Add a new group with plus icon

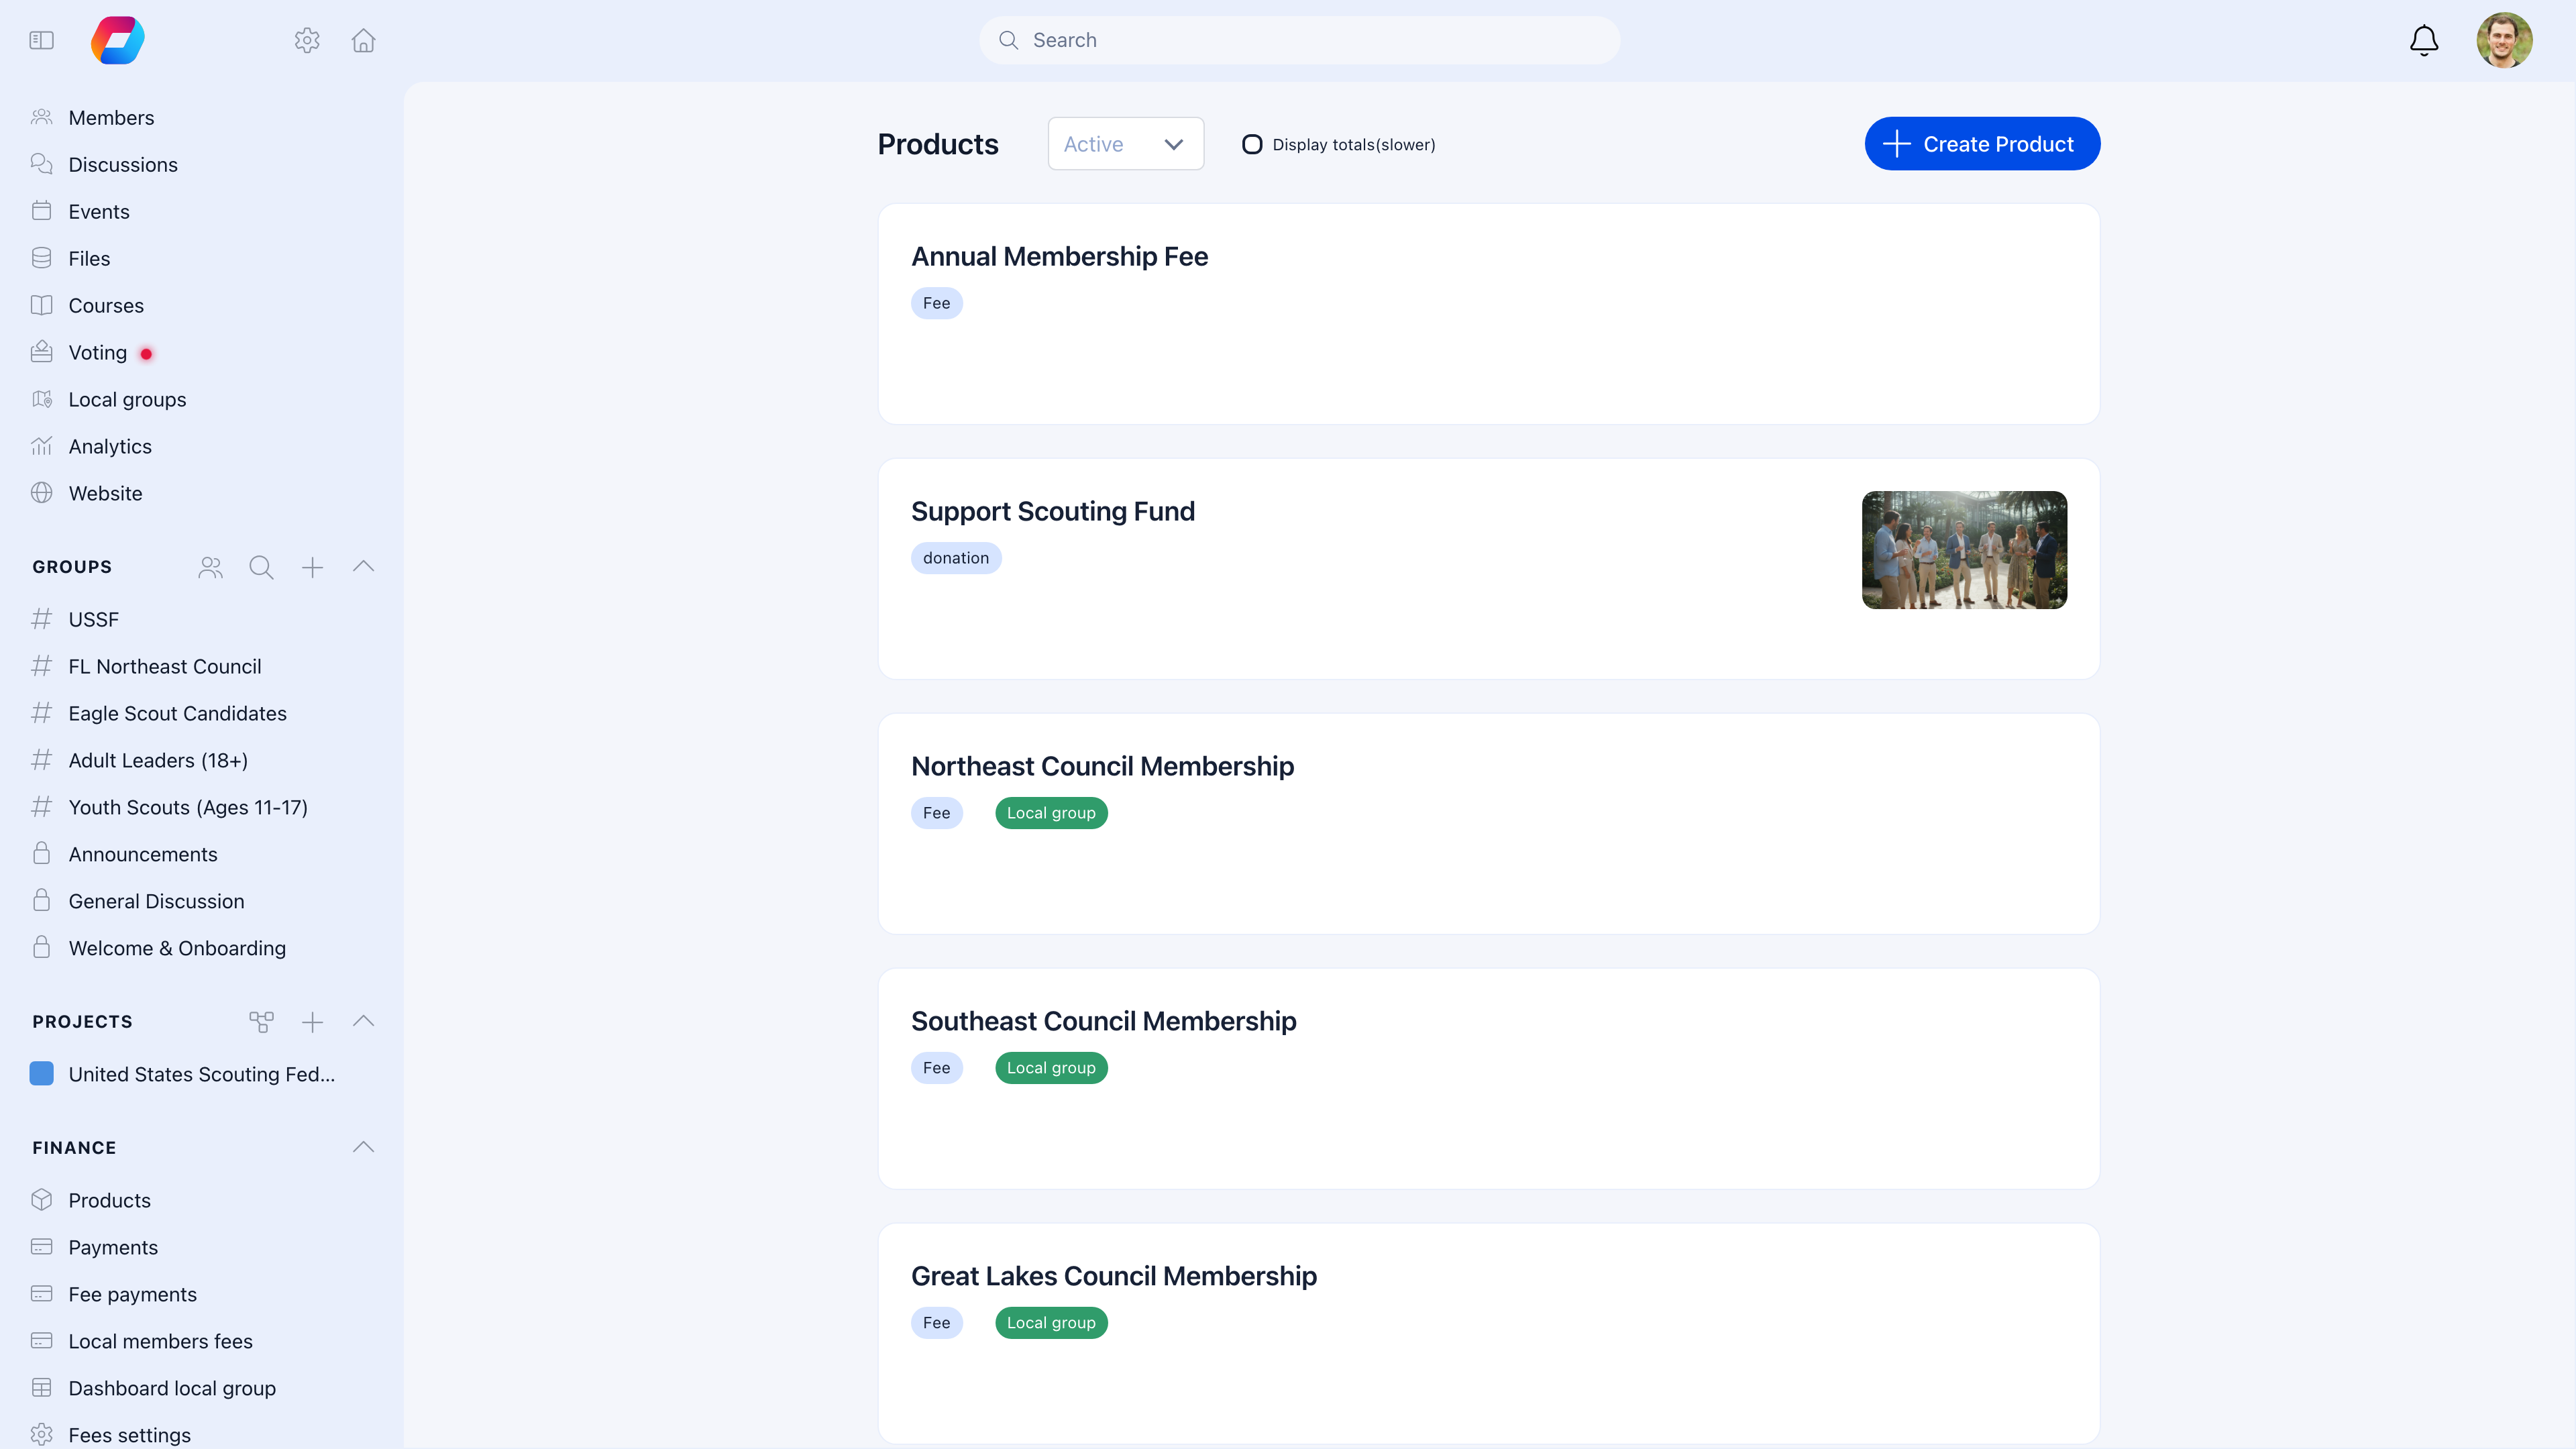312,567
